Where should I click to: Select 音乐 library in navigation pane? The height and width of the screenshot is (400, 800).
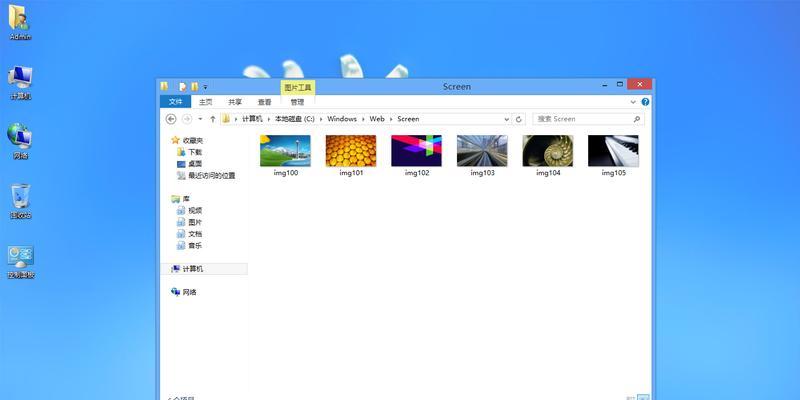(x=190, y=246)
